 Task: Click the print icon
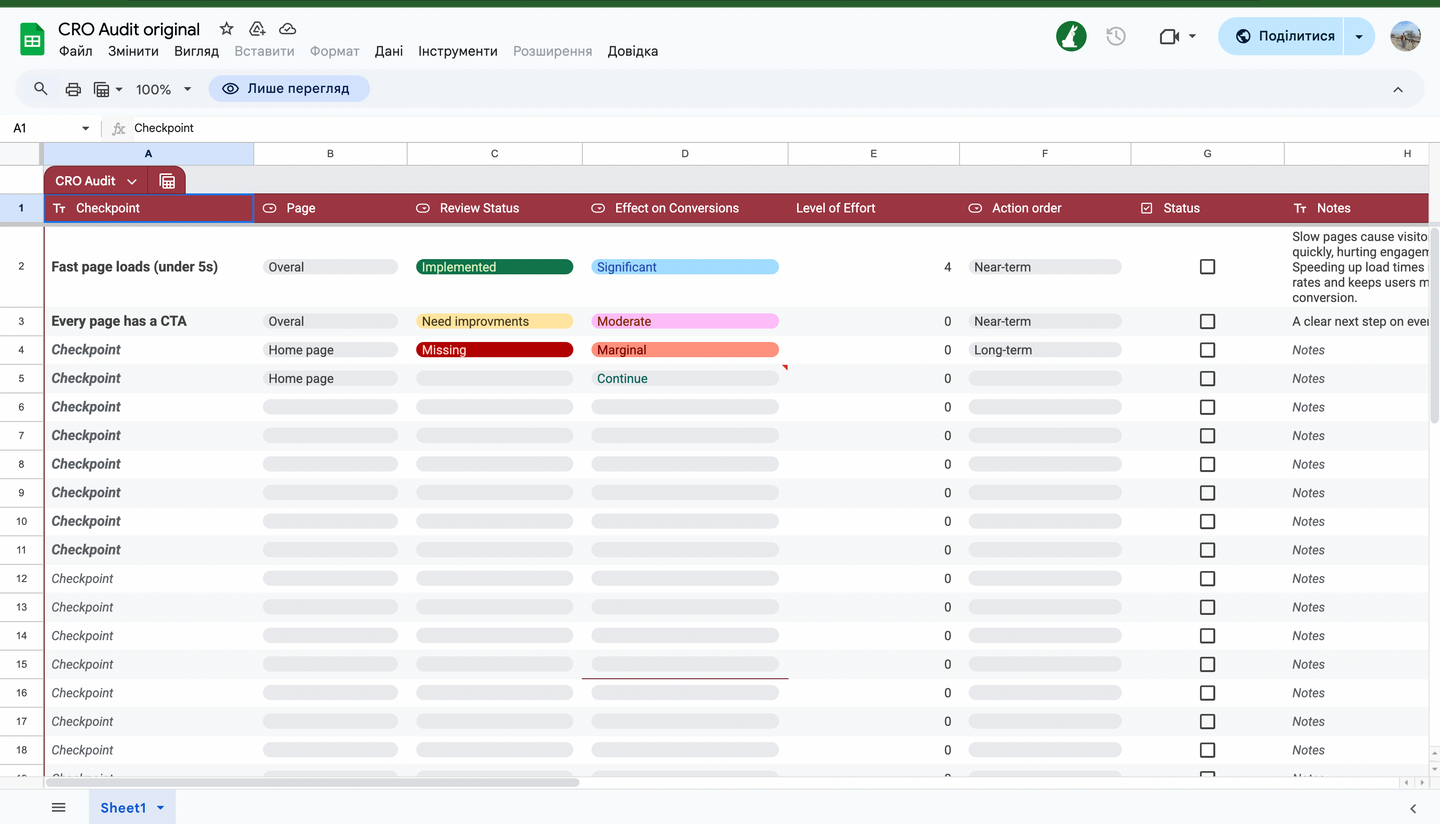click(73, 89)
